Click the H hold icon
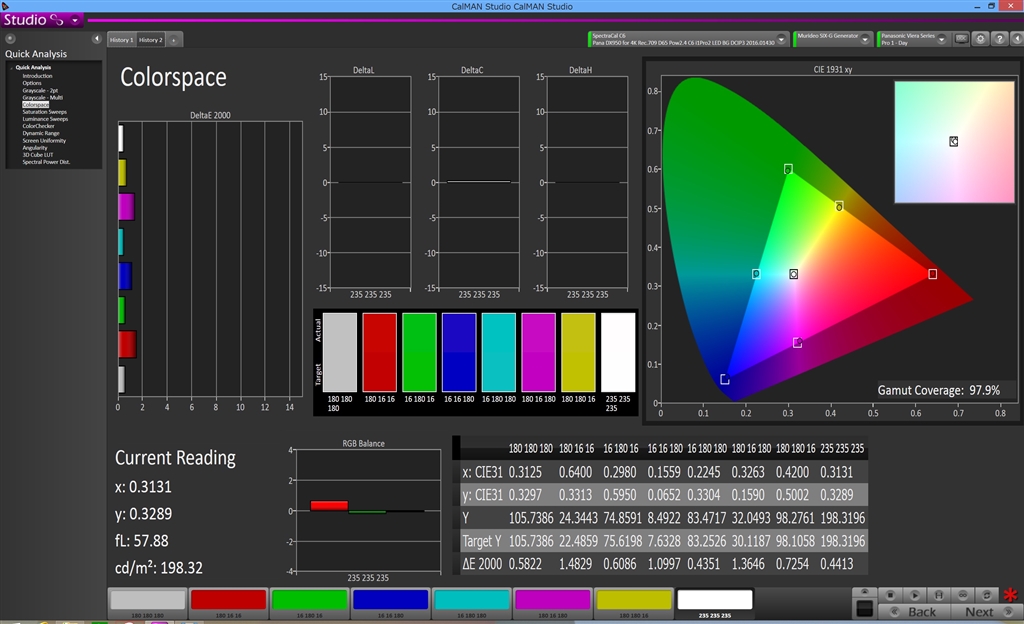 tap(937, 593)
